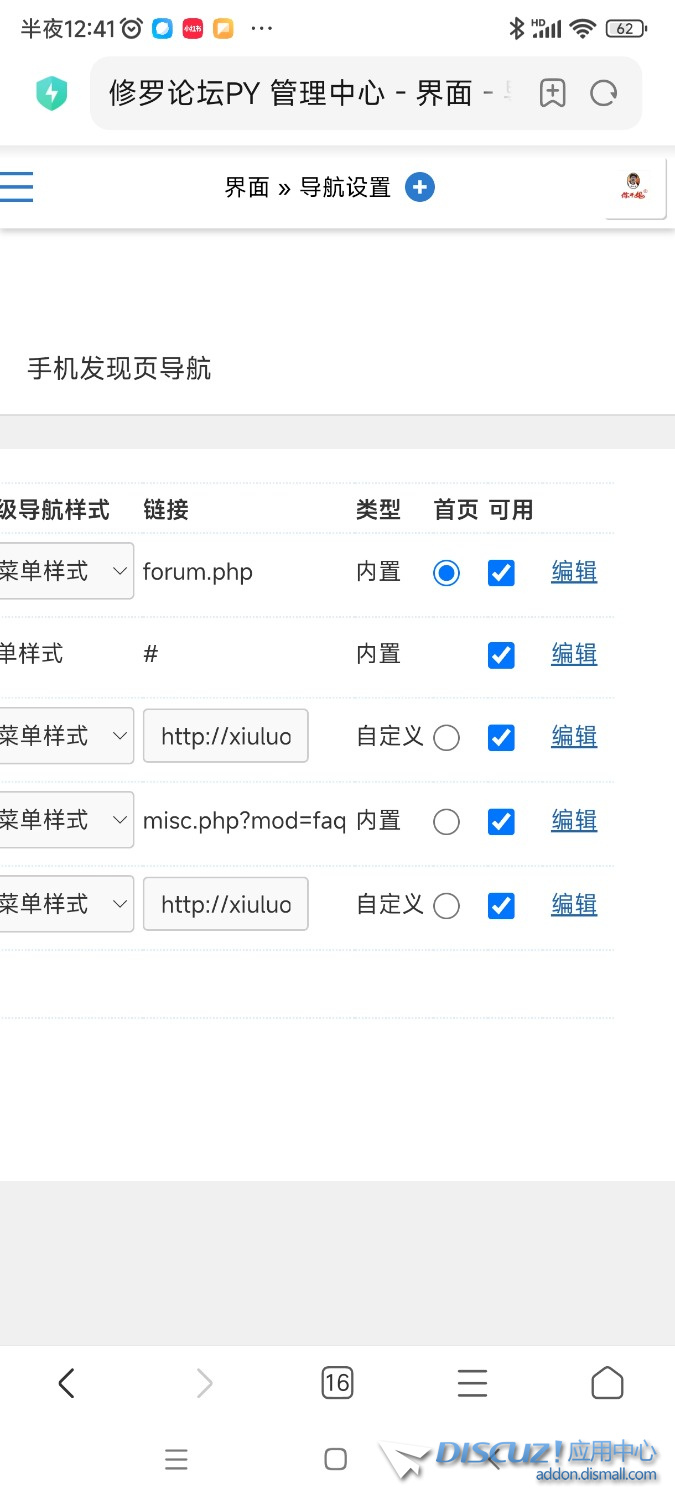Add page to bookmarks icon
The width and height of the screenshot is (675, 1500).
(552, 93)
